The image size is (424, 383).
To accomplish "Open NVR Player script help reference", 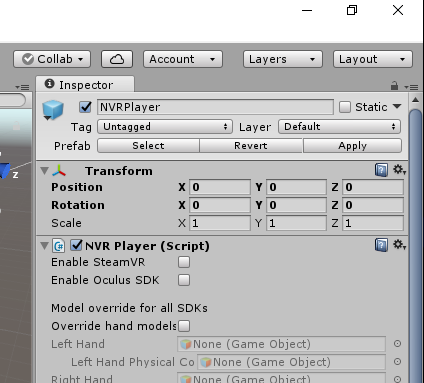I will 381,245.
